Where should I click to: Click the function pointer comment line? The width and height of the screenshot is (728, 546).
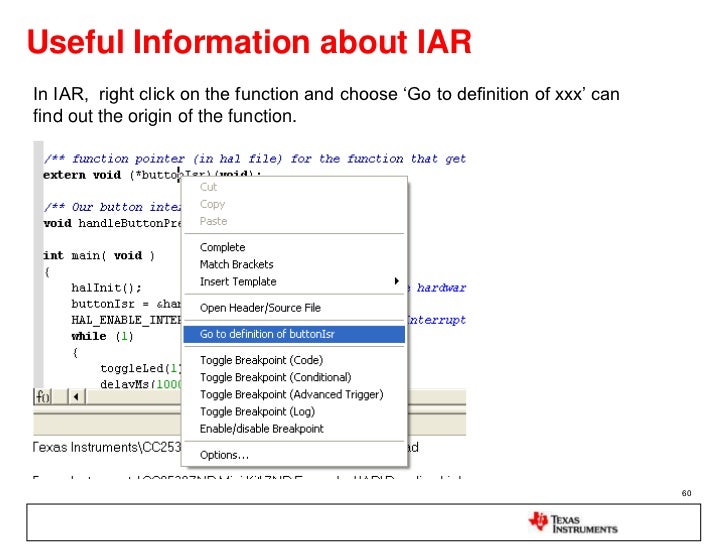(255, 159)
